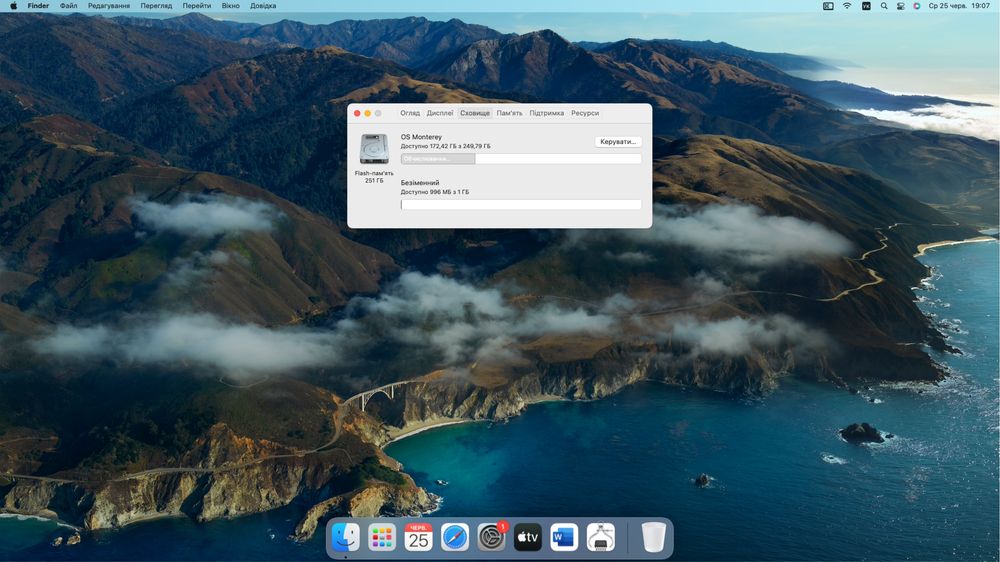Click the flash storage drive icon
This screenshot has width=1000, height=562.
(374, 149)
